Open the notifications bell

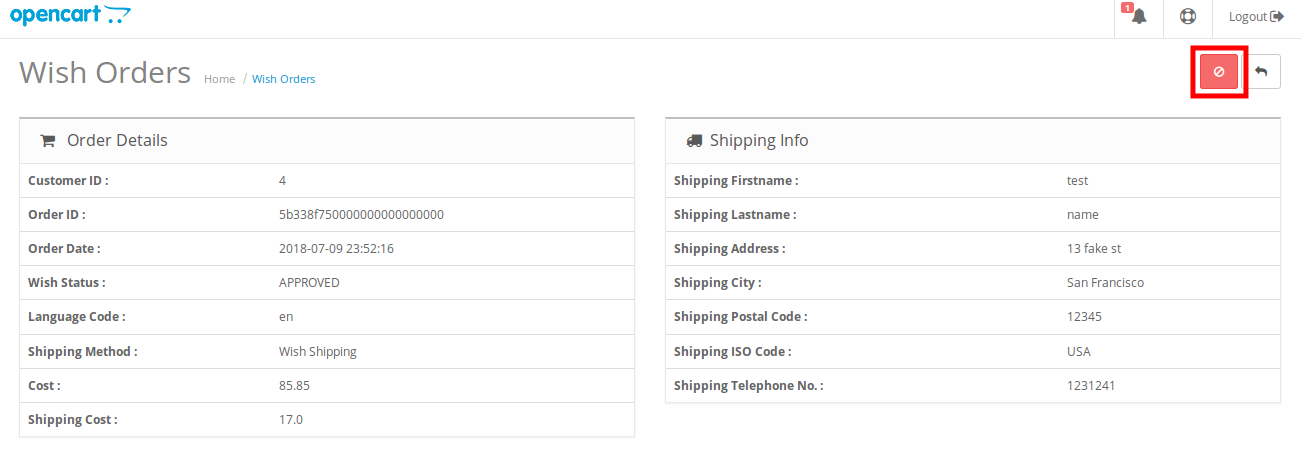[x=1139, y=17]
